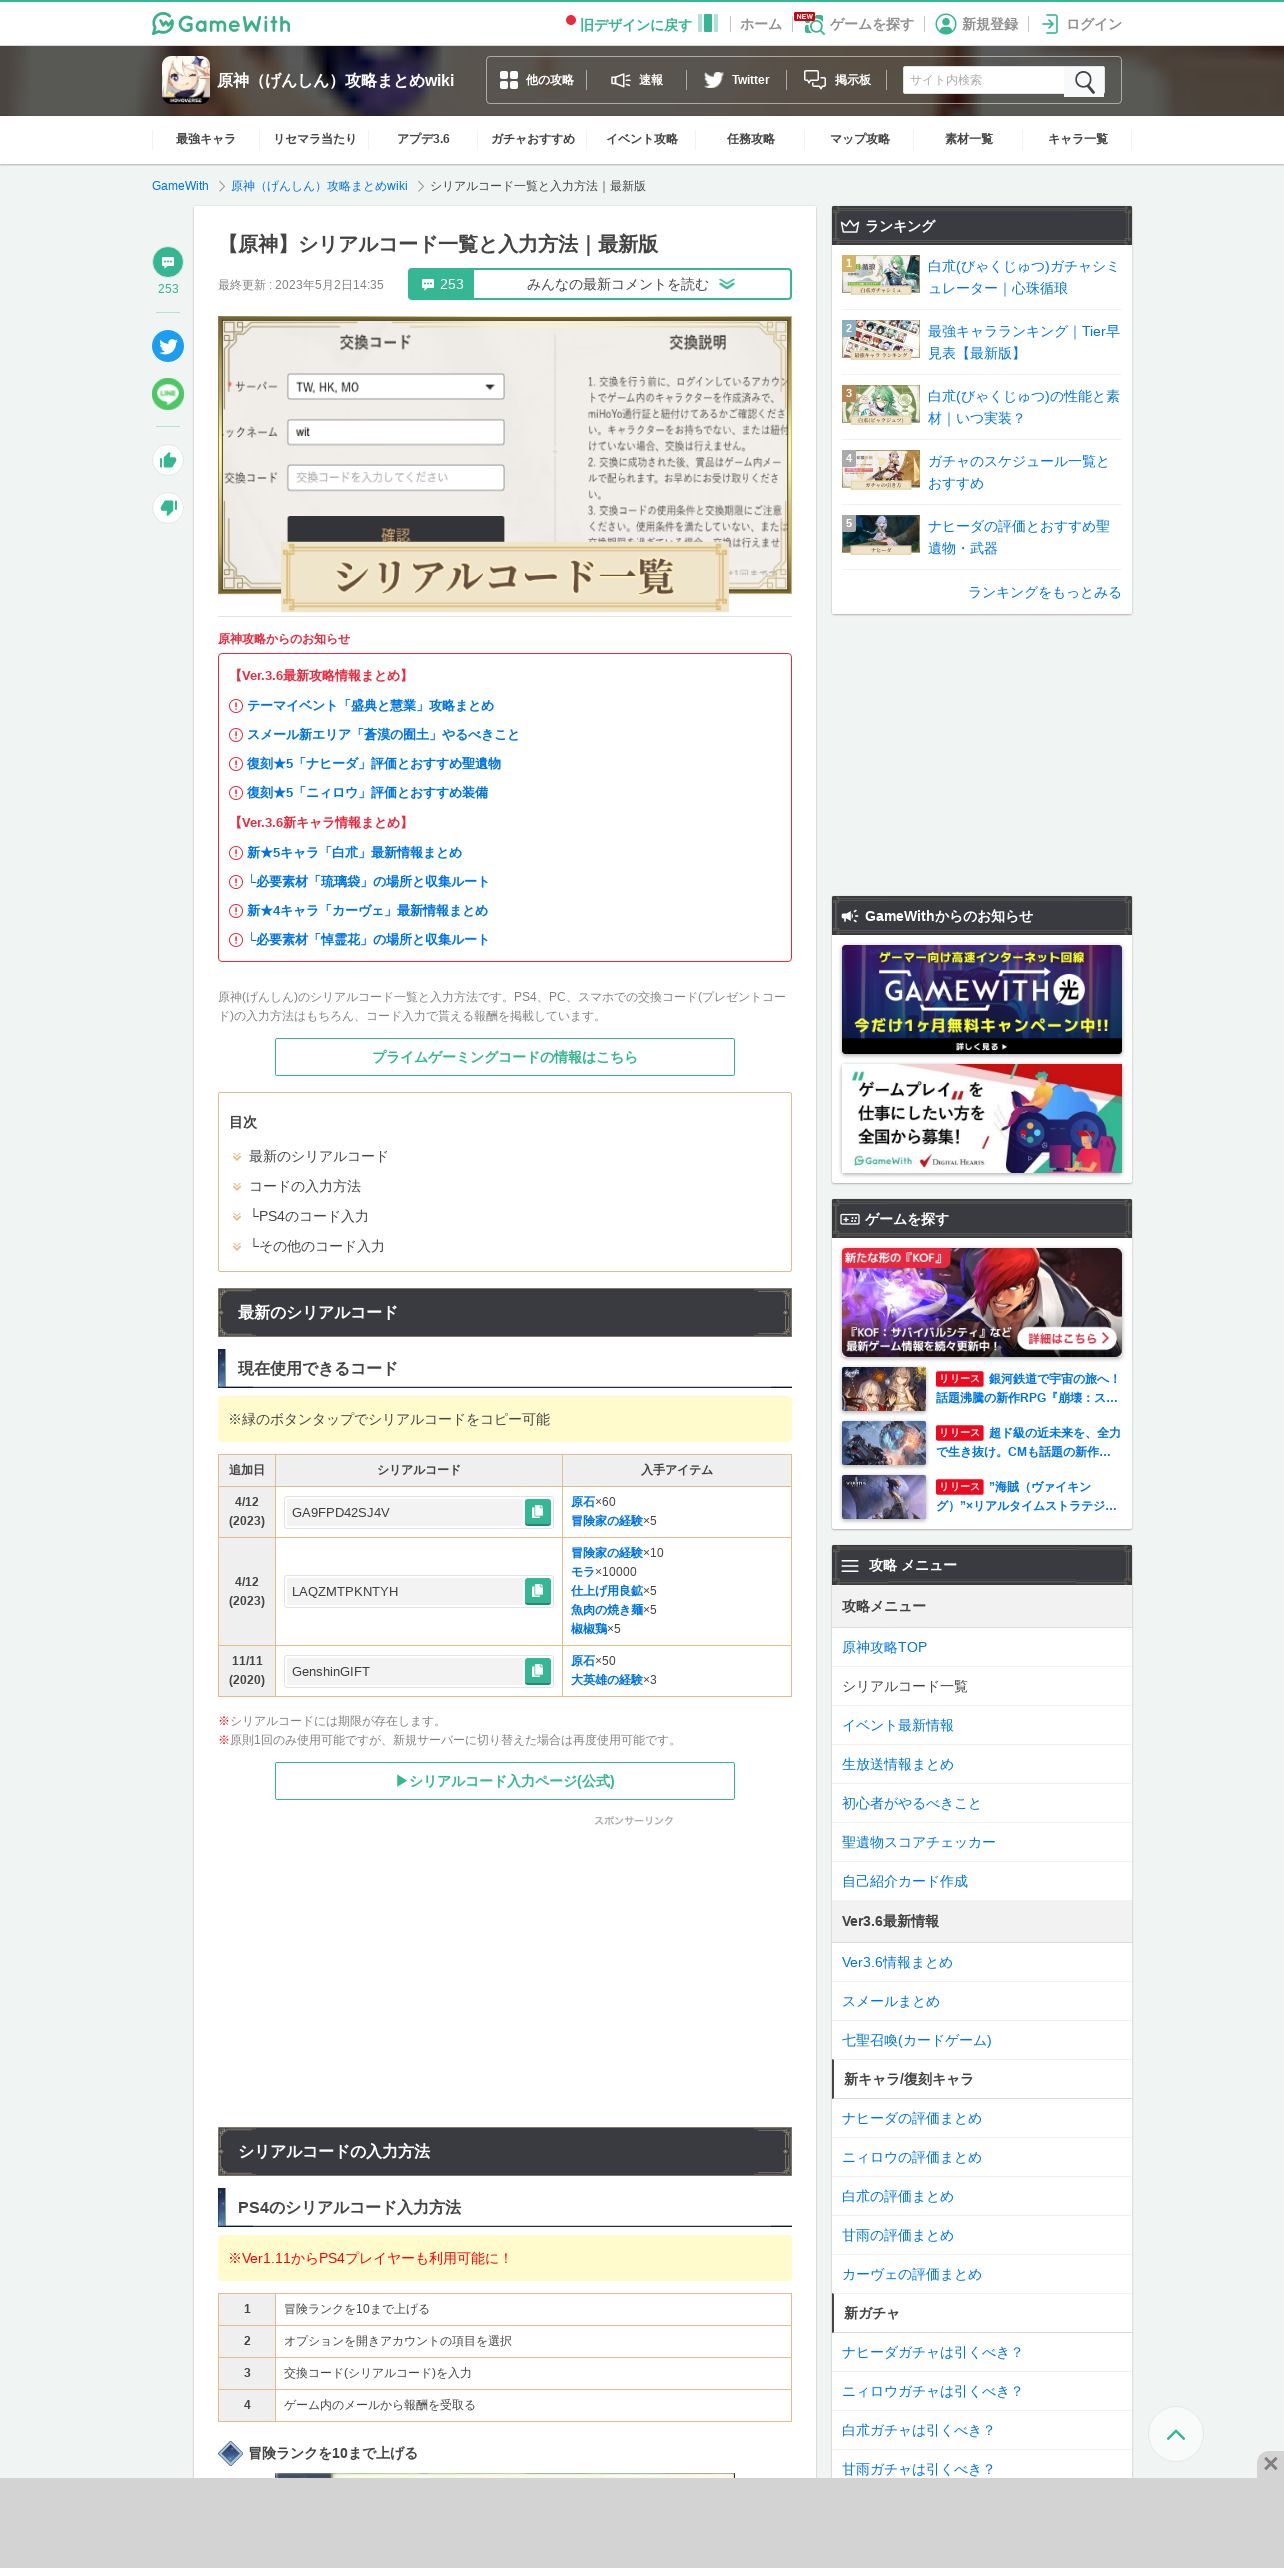Click KOF 詳細はこちら button
1284x2568 pixels.
click(x=1069, y=1338)
